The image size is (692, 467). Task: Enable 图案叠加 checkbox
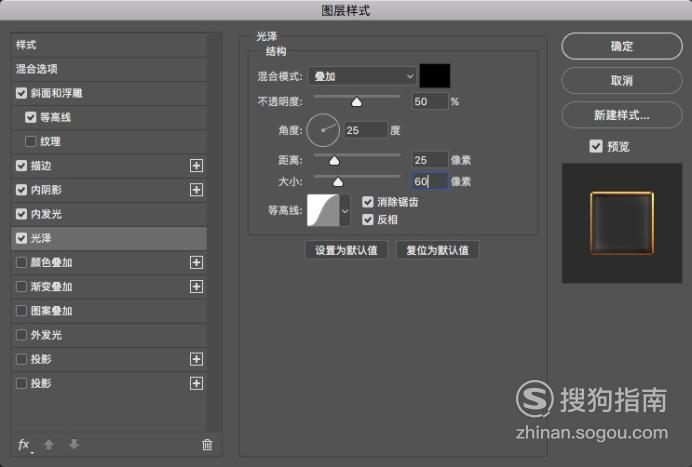(x=21, y=311)
